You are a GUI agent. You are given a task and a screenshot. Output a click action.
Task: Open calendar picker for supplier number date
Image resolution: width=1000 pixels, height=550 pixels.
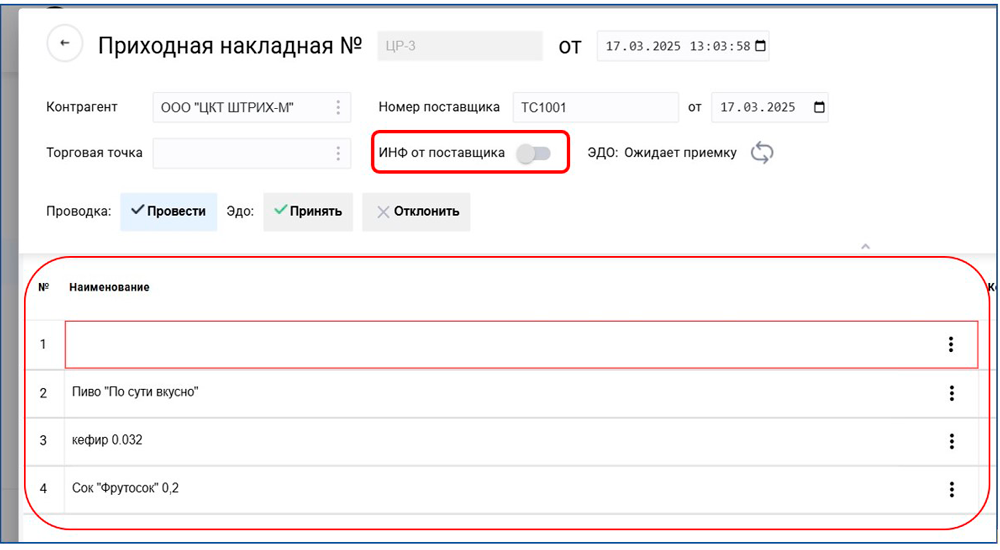click(x=819, y=108)
